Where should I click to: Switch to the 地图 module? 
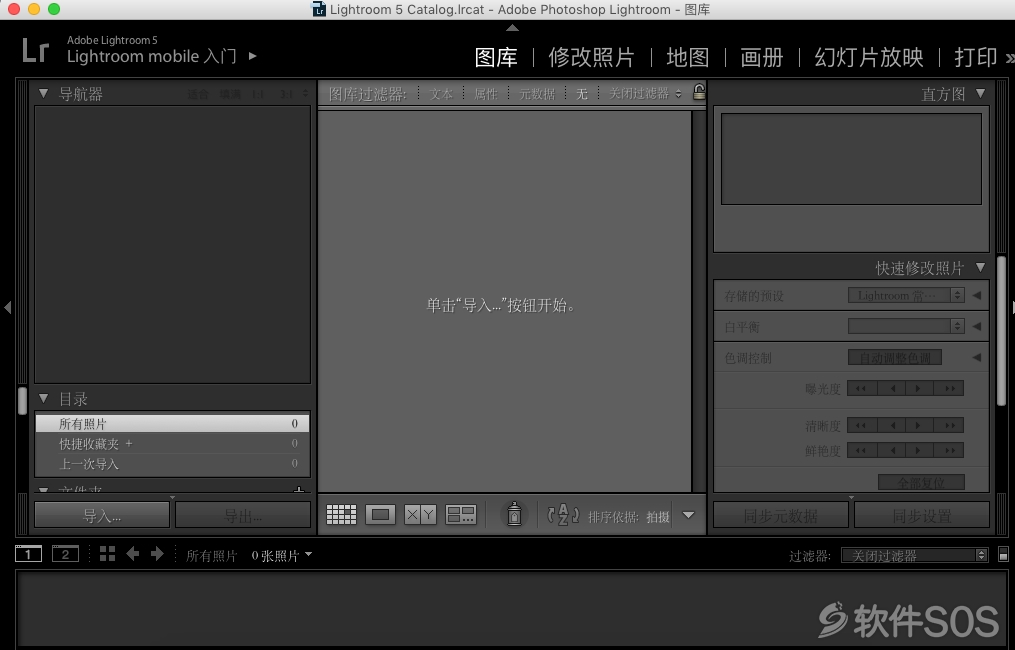(x=687, y=58)
